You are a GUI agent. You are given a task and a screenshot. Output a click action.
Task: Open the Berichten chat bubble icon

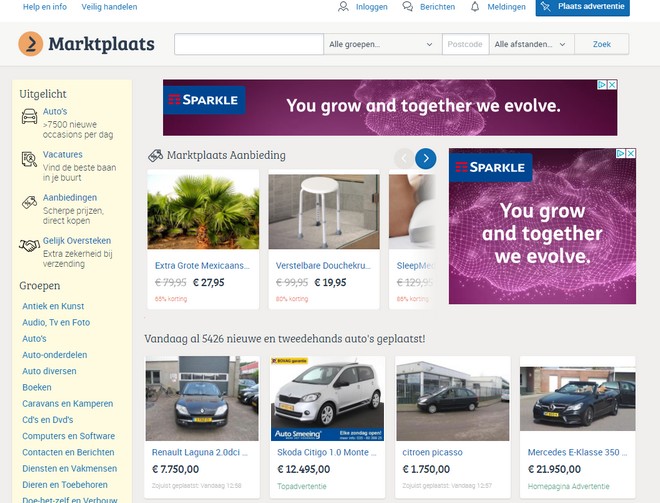pos(407,6)
